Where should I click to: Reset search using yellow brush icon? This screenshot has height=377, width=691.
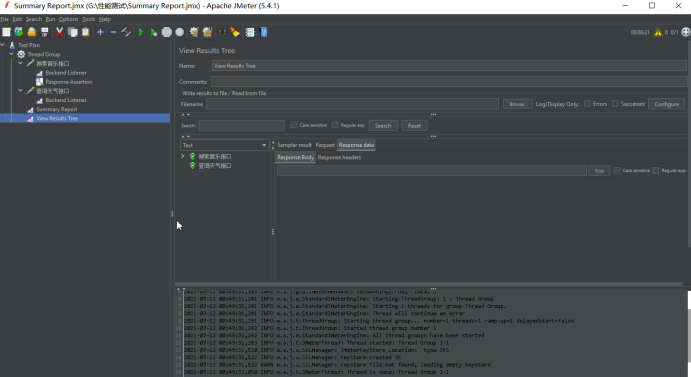tap(235, 32)
